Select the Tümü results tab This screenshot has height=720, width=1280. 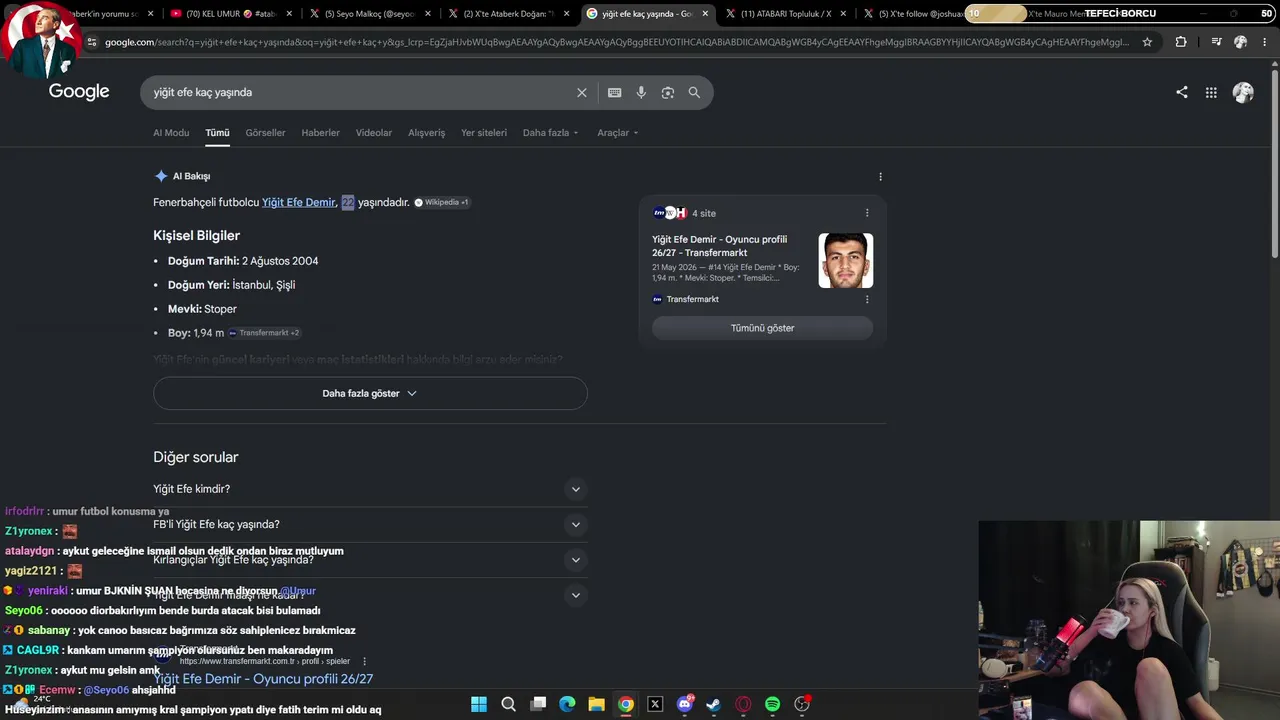click(x=217, y=133)
